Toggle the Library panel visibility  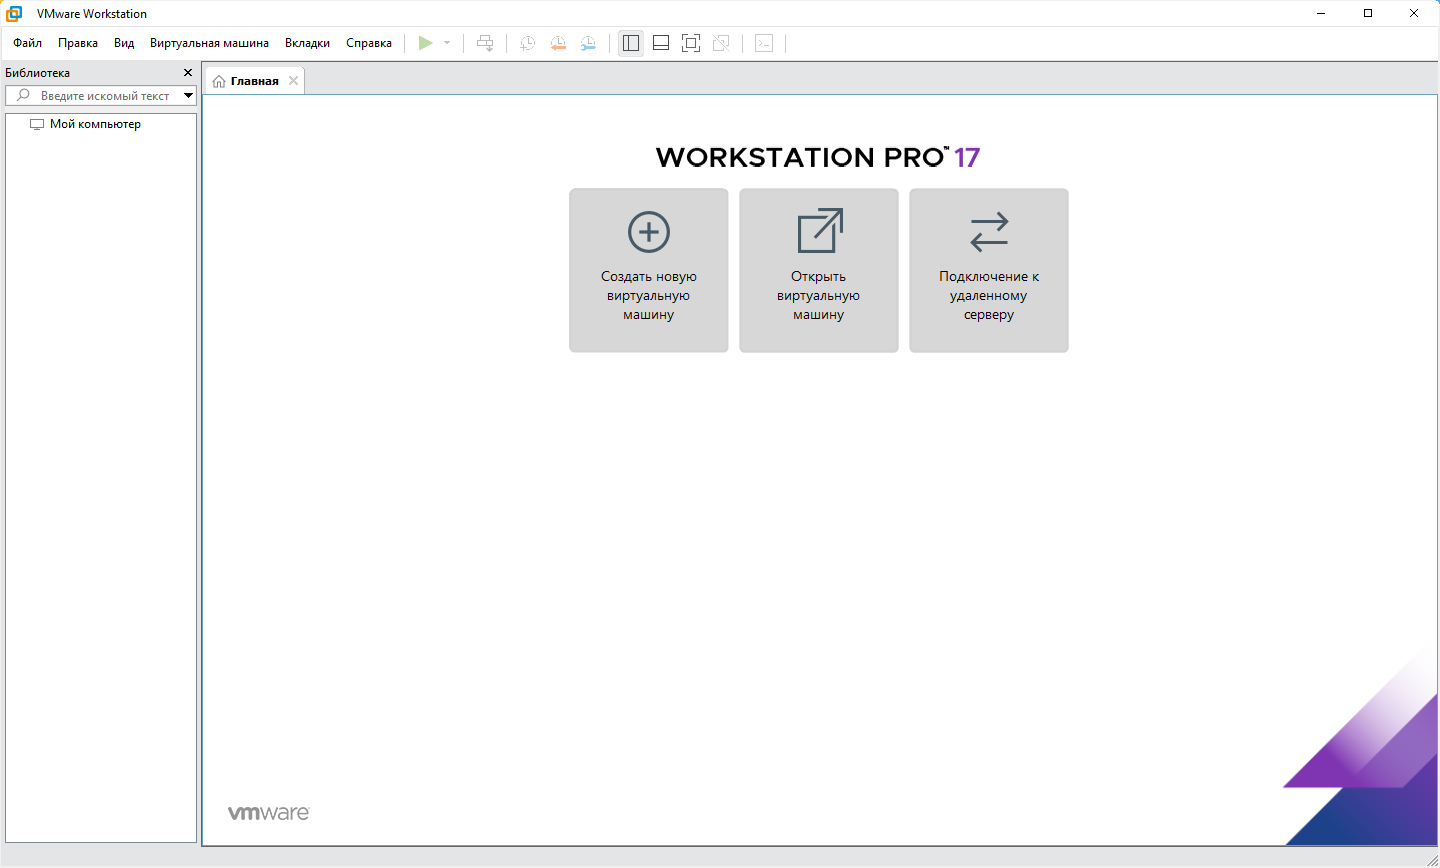click(x=630, y=42)
